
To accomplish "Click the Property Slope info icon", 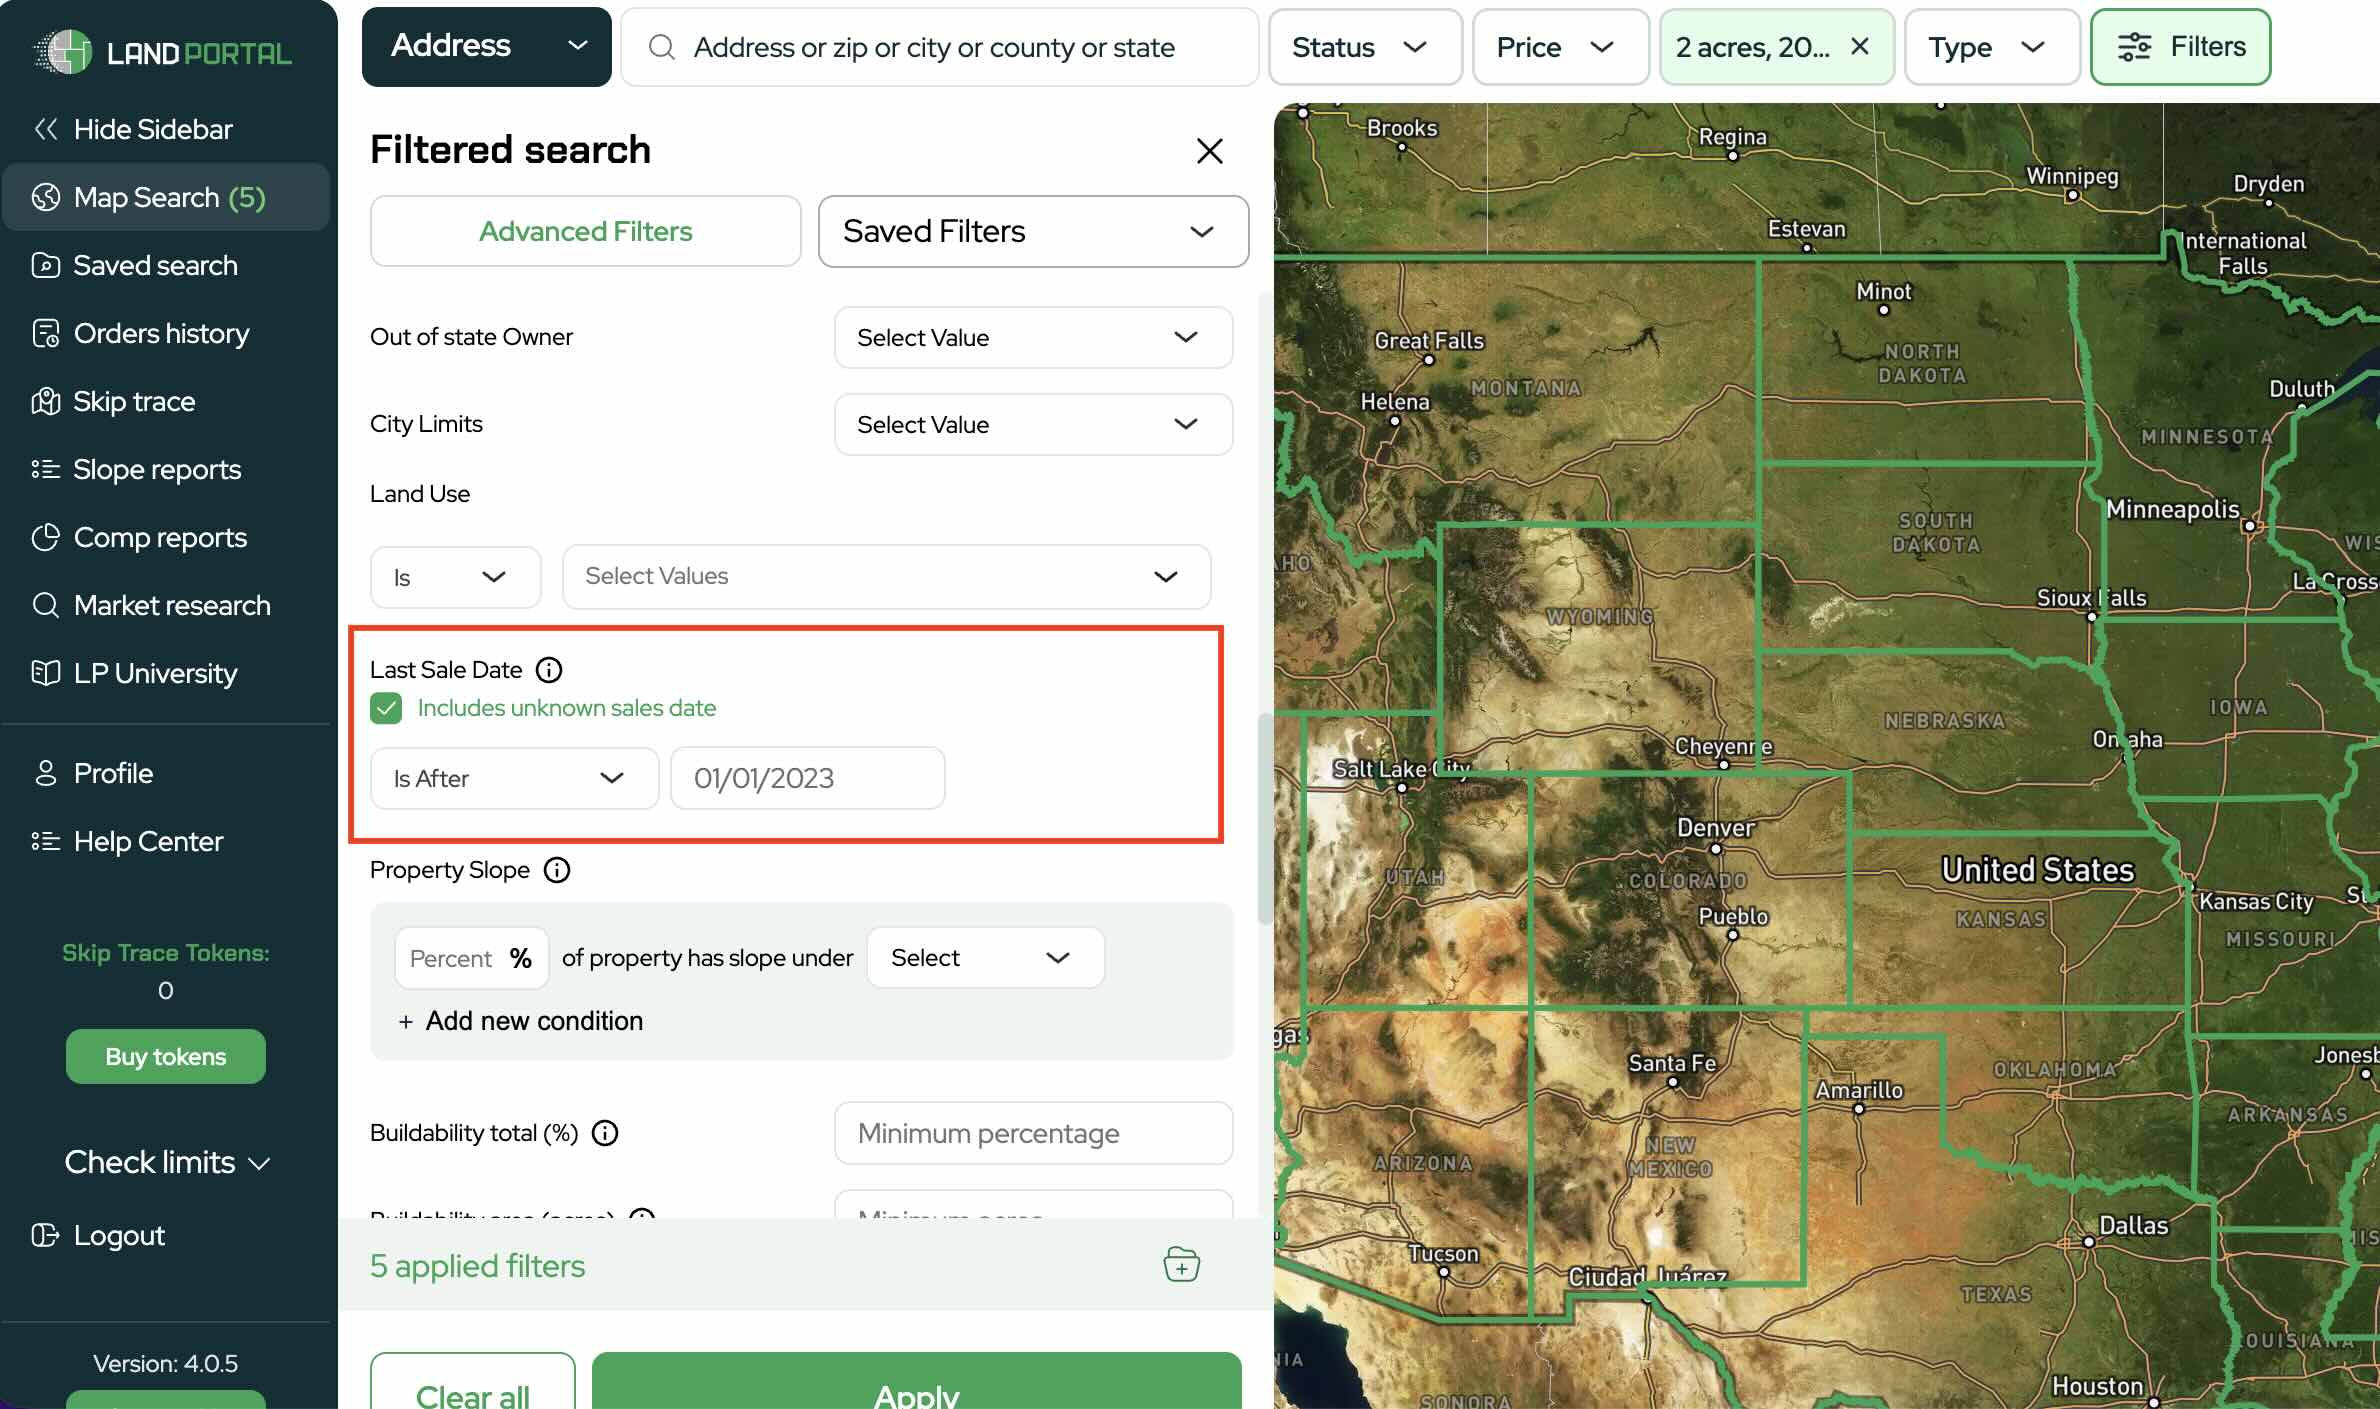I will 557,870.
